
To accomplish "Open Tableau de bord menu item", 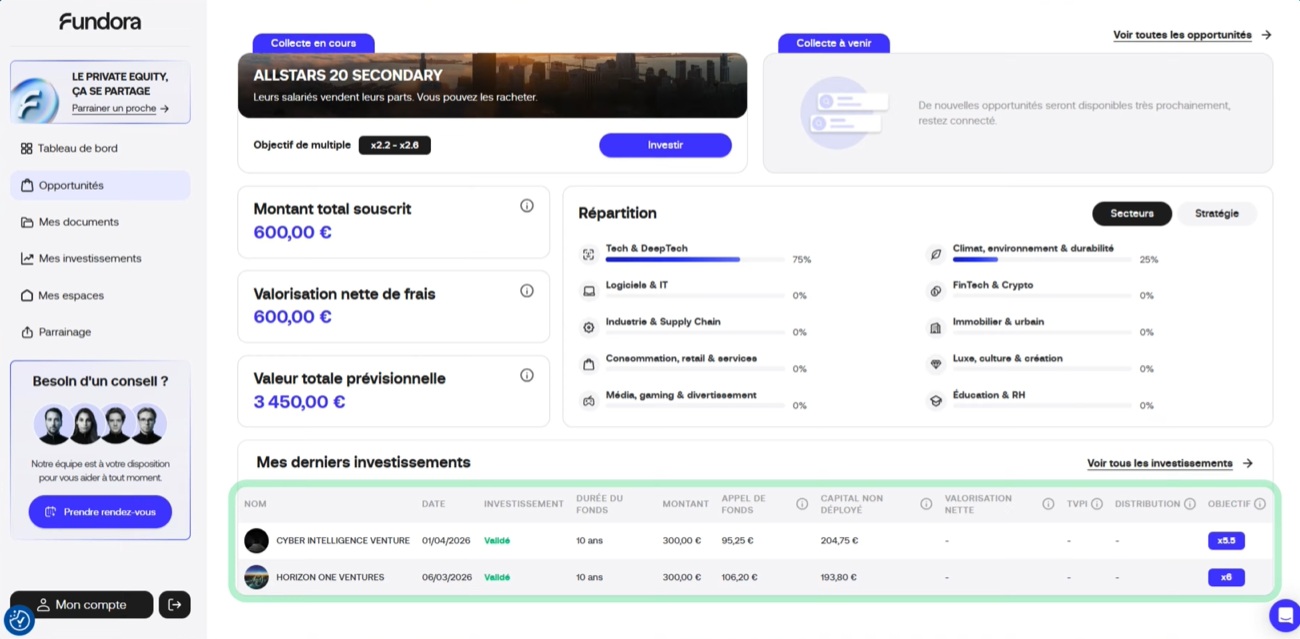I will (100, 148).
